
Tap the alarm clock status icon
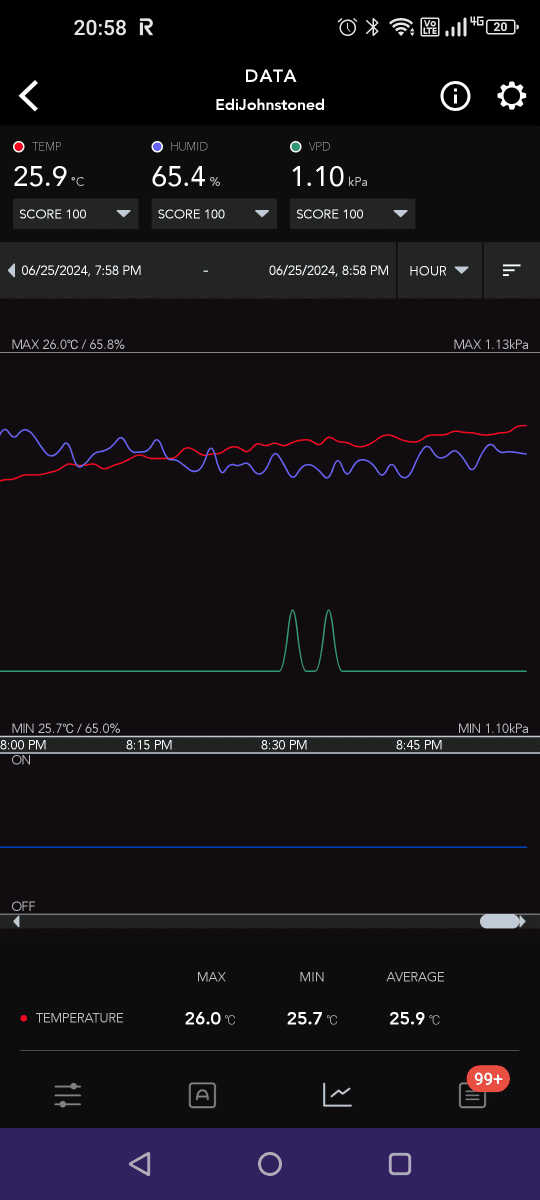(347, 27)
